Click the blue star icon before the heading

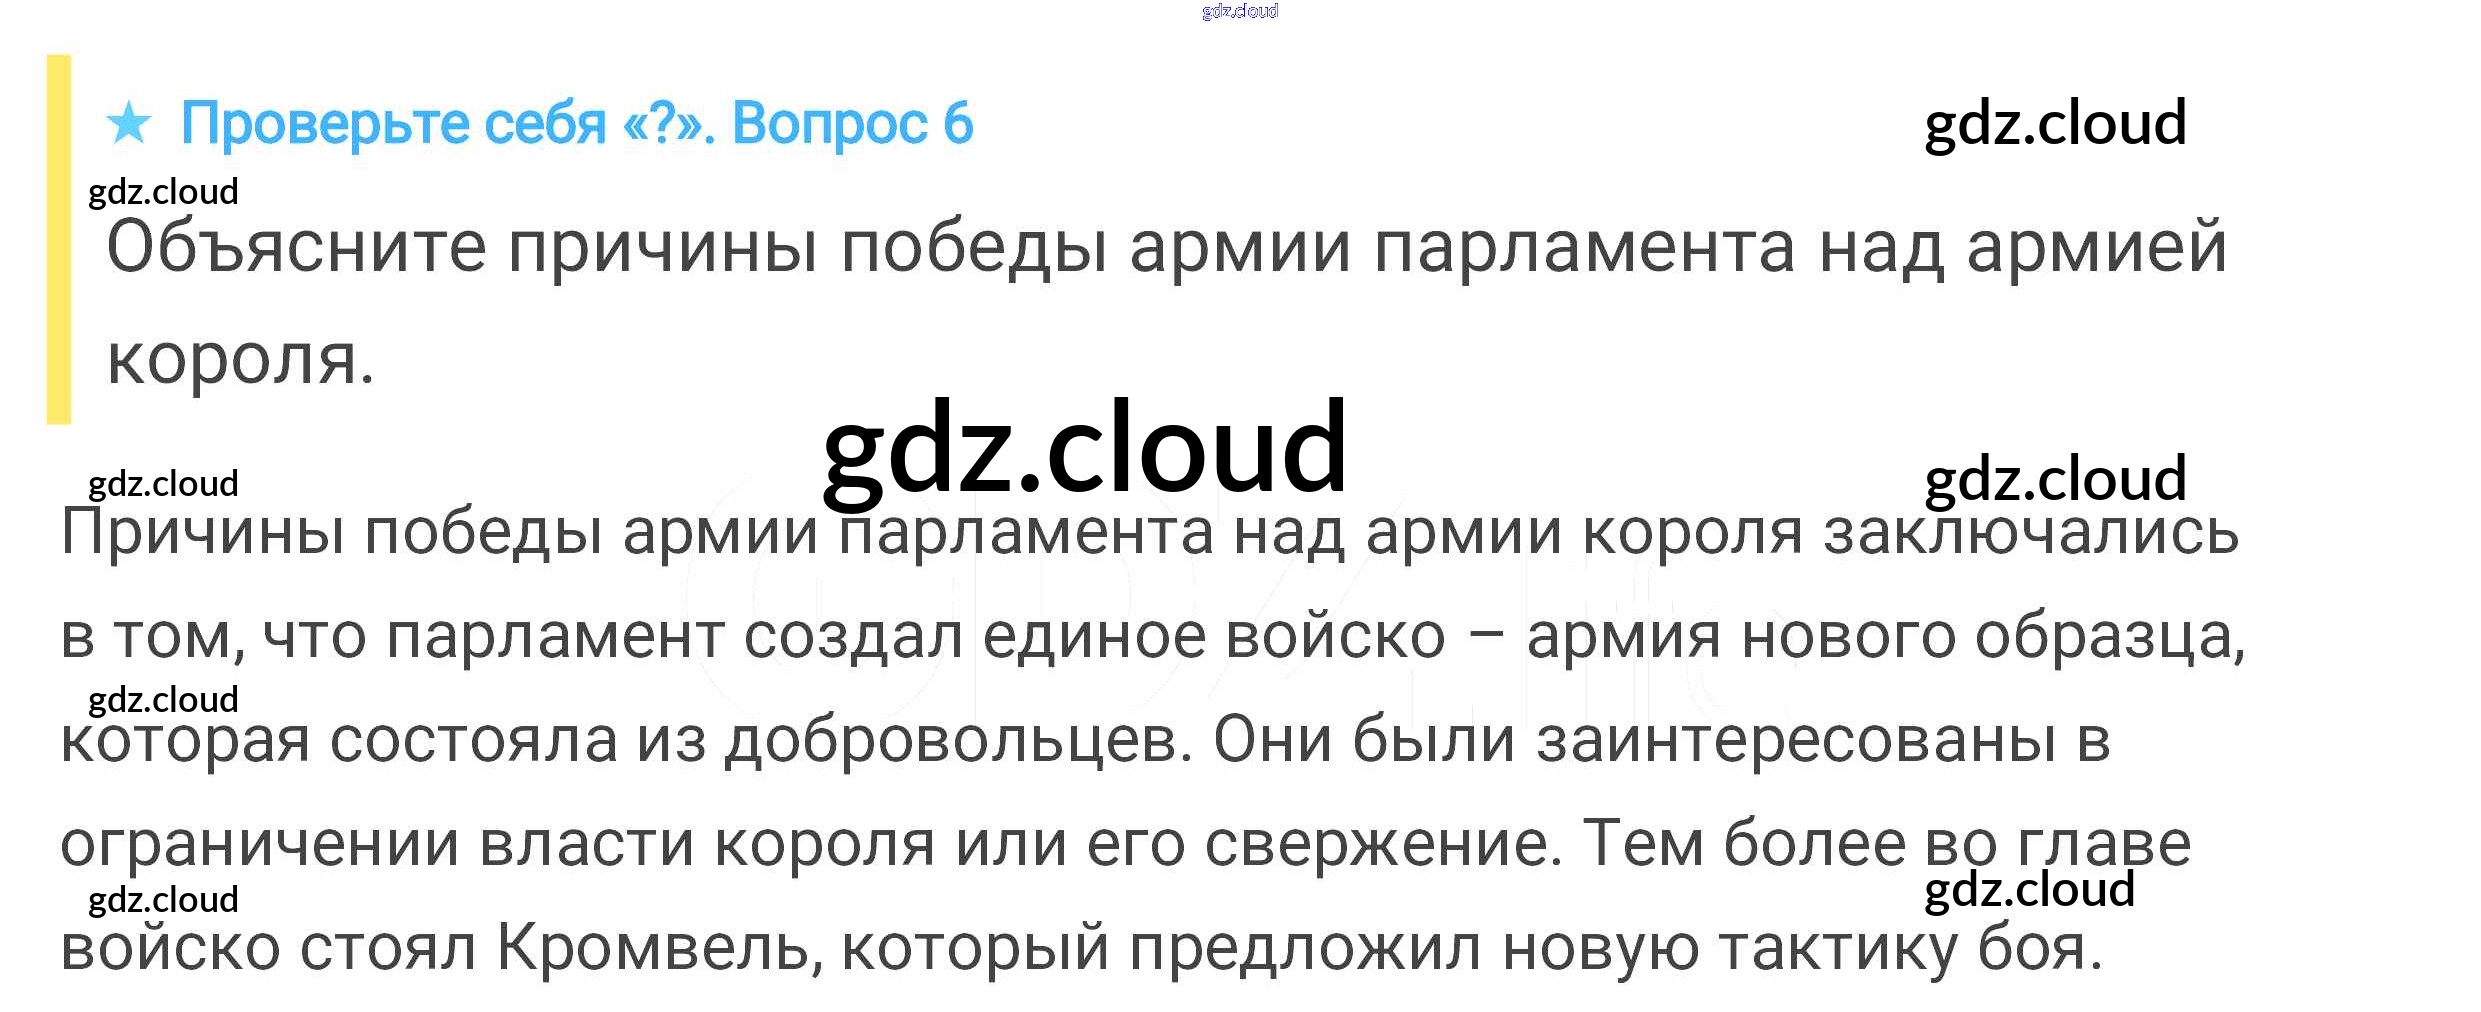coord(129,124)
